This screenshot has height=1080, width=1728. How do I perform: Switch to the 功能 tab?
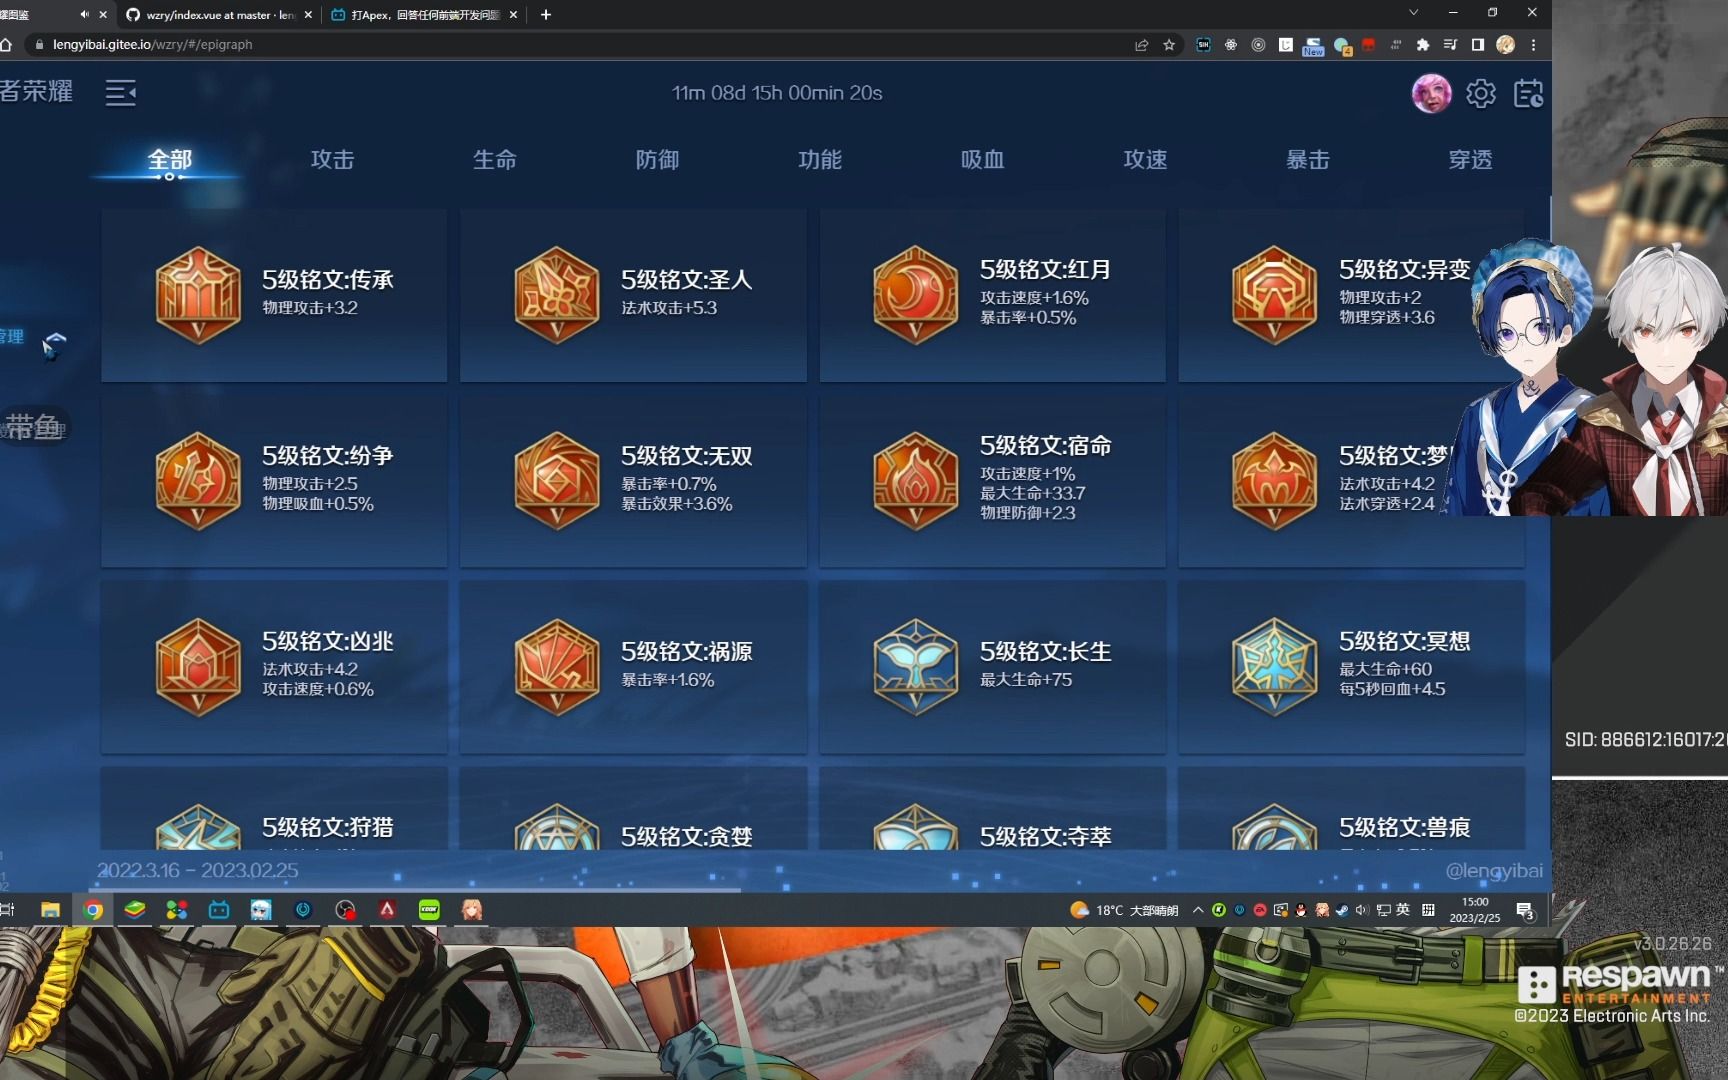[x=820, y=160]
